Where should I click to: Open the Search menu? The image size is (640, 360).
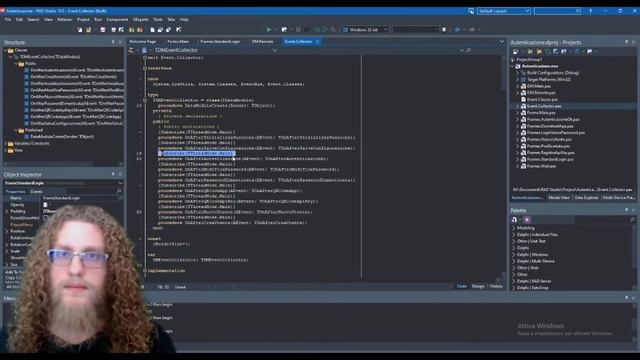coord(33,20)
